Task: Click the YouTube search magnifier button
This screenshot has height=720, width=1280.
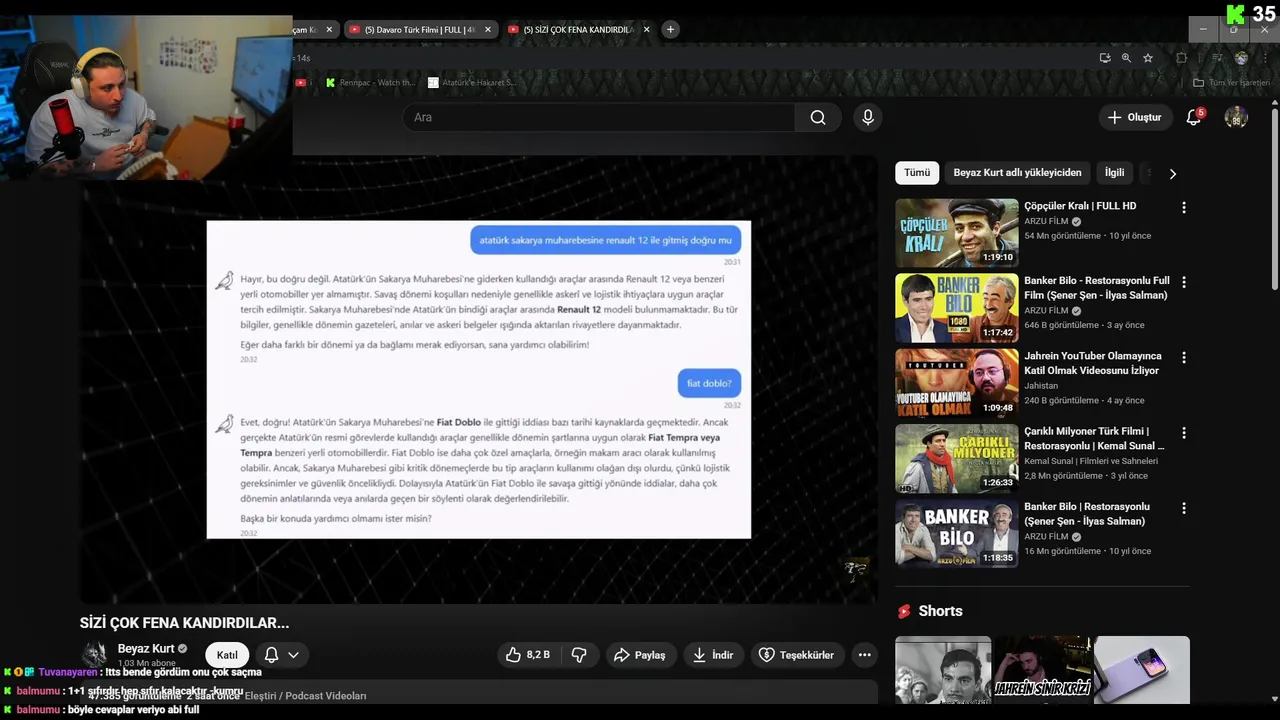Action: pyautogui.click(x=818, y=118)
